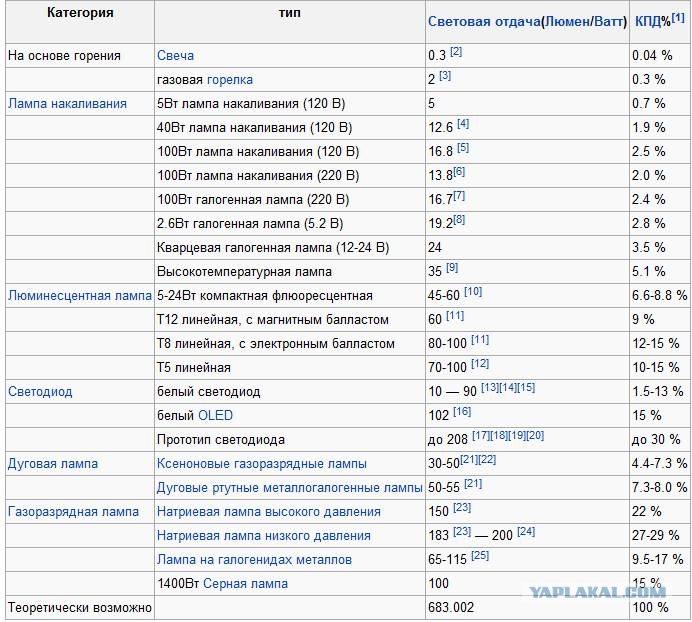
Task: Click the Люмен/Ватт header link
Action: (x=584, y=22)
